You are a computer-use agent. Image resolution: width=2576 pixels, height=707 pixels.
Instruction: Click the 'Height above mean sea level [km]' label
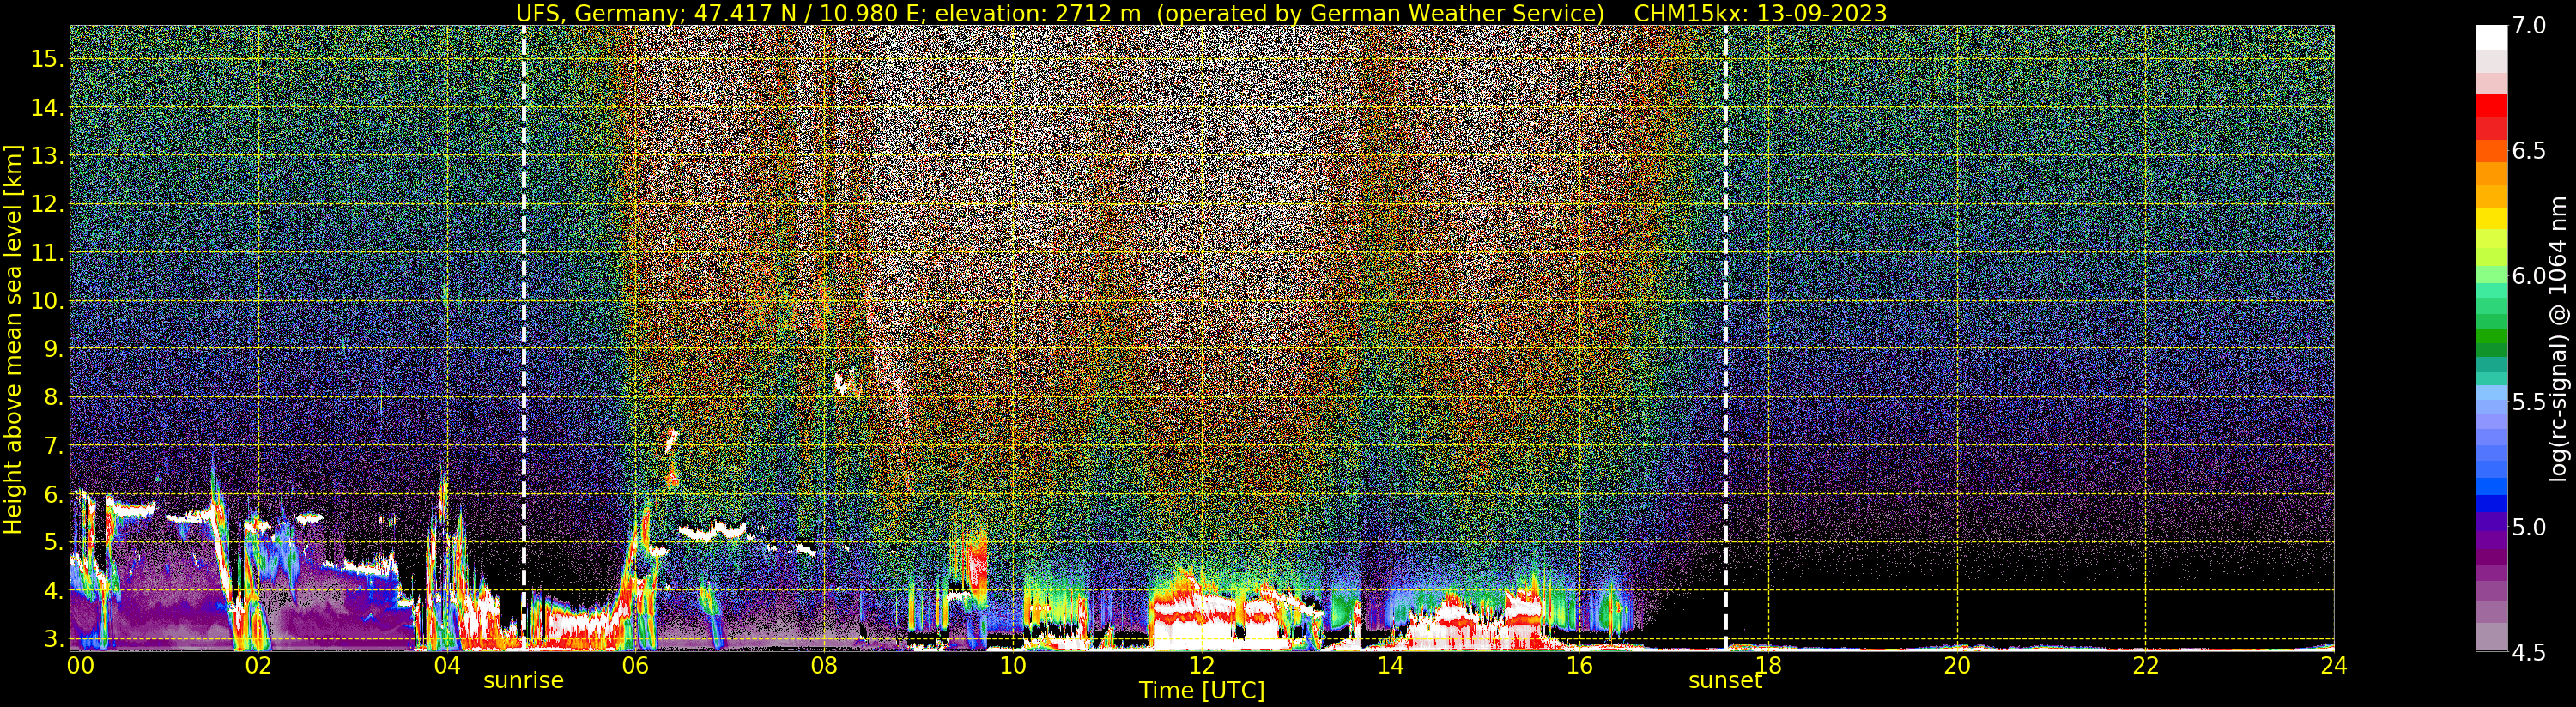13,340
